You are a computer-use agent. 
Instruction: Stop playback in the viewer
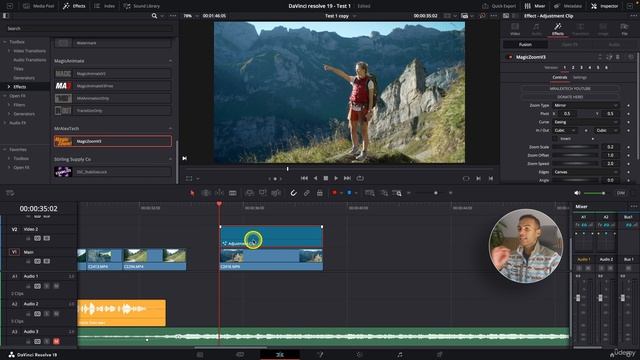point(326,178)
